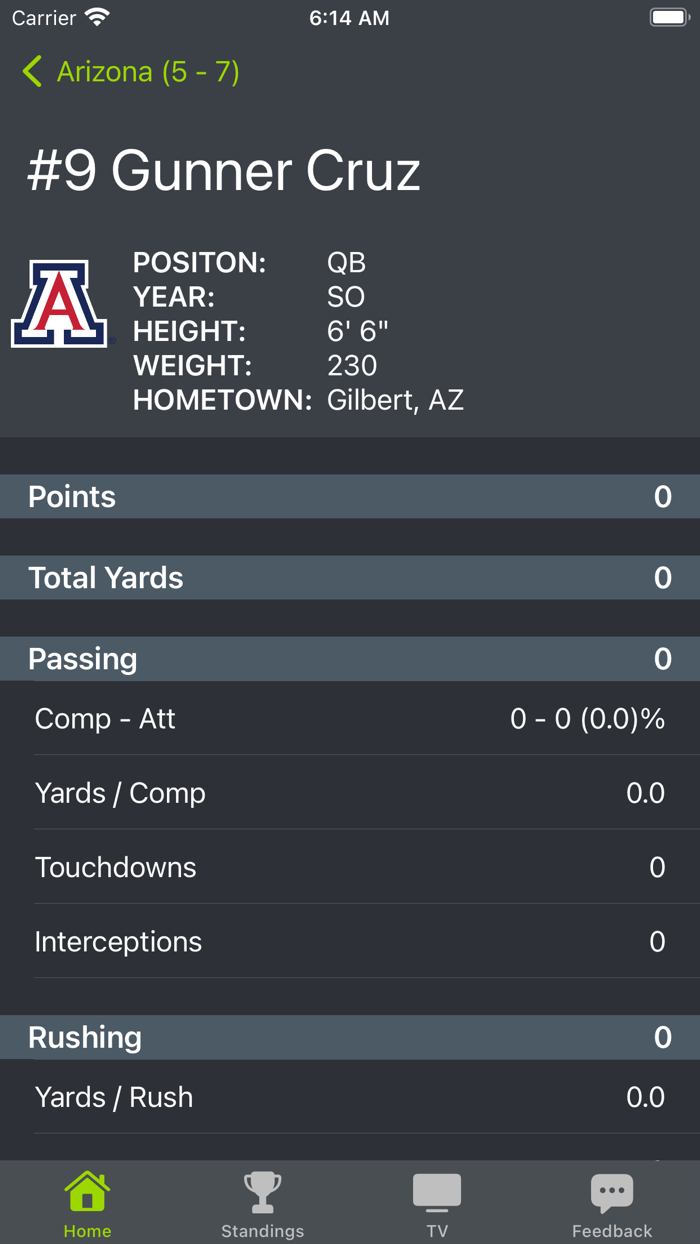Viewport: 700px width, 1244px height.
Task: Tap the Wi-Fi signal icon
Action: pos(97,16)
